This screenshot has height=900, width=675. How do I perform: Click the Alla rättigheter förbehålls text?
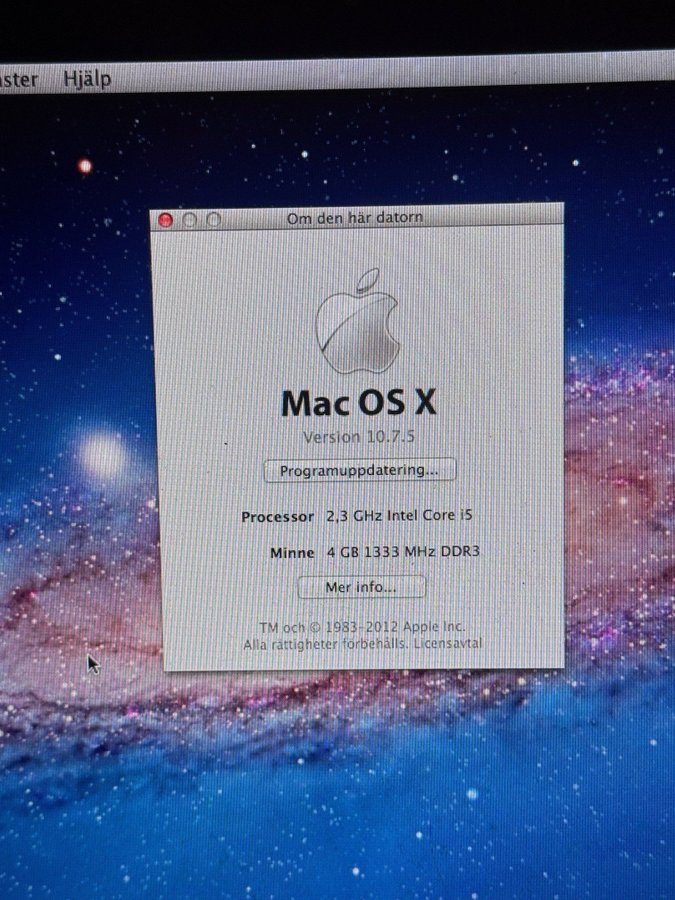(x=324, y=645)
